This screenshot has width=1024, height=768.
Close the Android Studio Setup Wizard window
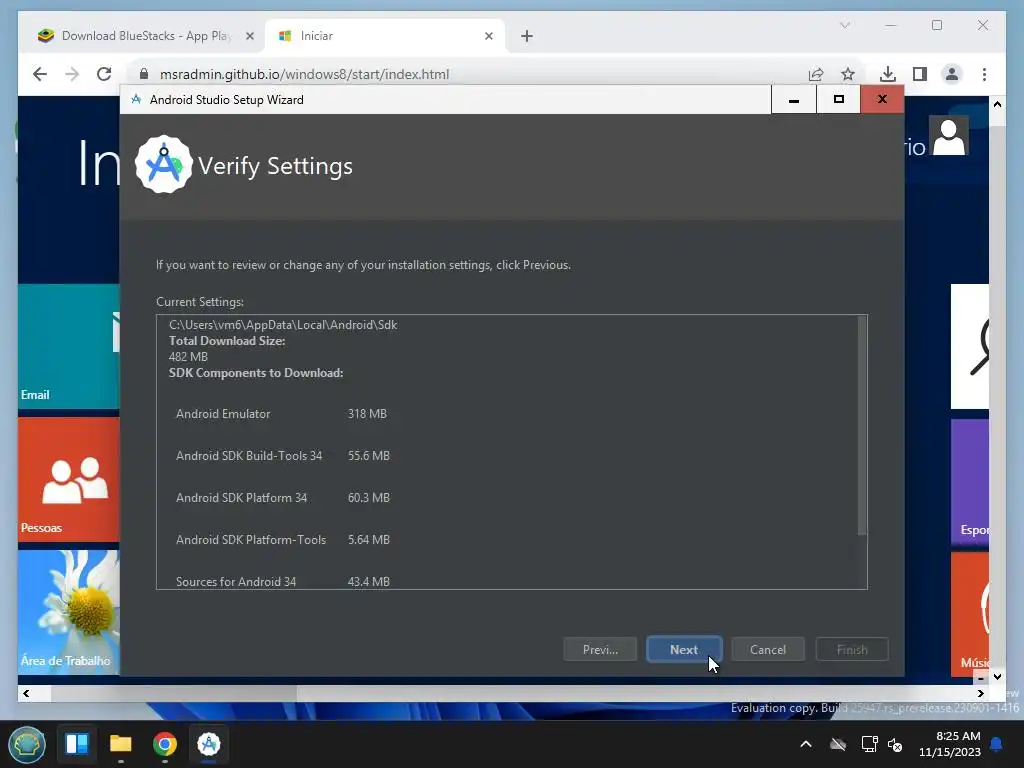882,99
